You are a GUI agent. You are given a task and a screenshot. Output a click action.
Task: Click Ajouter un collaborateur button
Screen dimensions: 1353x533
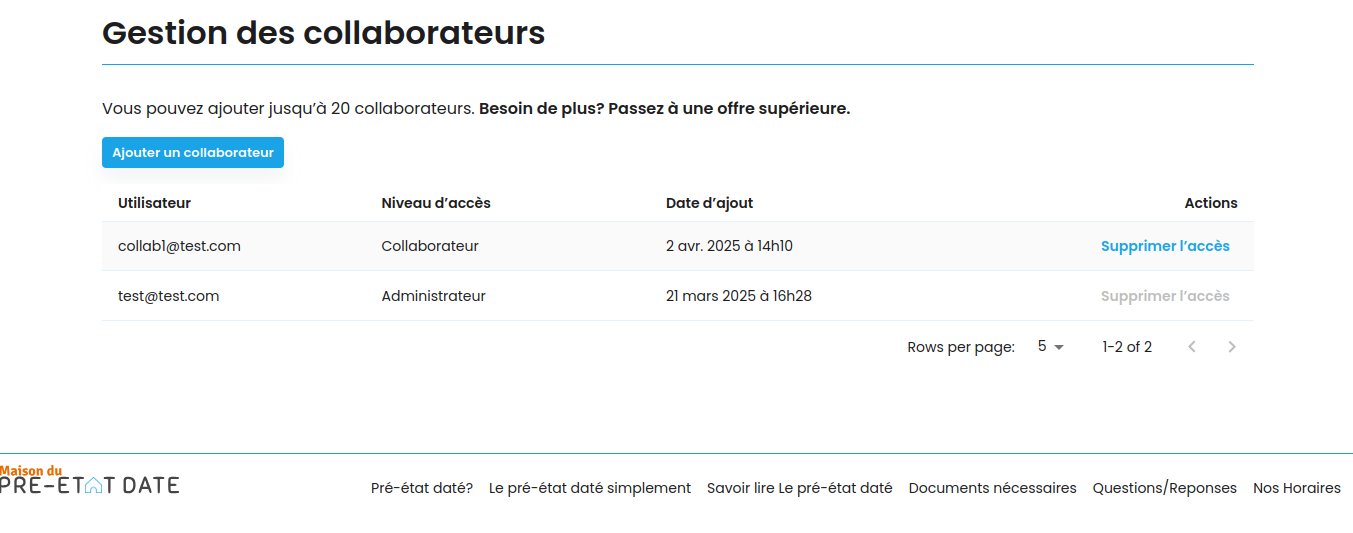point(193,153)
